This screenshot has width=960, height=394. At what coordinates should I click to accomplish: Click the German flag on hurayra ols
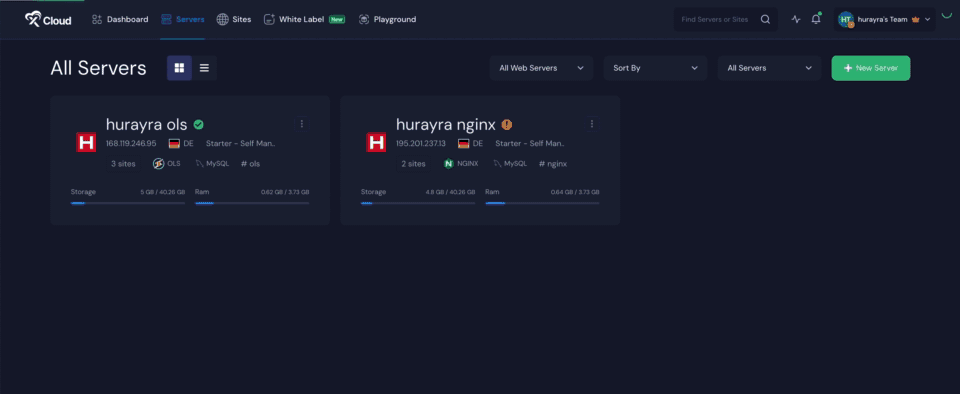pos(174,144)
